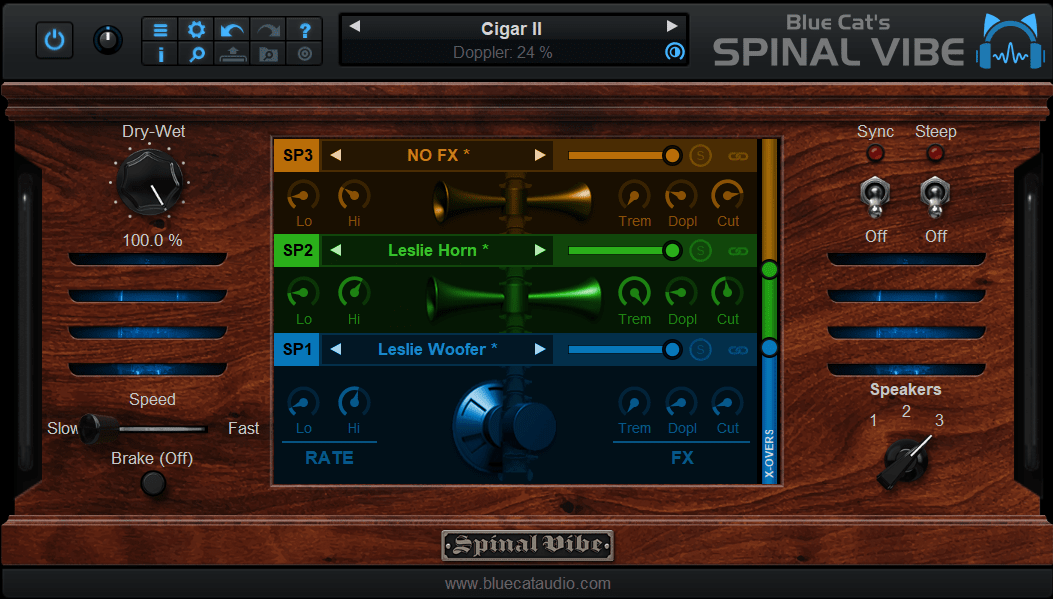Open the help question mark icon
Screen dimensions: 1053x599
[x=305, y=30]
